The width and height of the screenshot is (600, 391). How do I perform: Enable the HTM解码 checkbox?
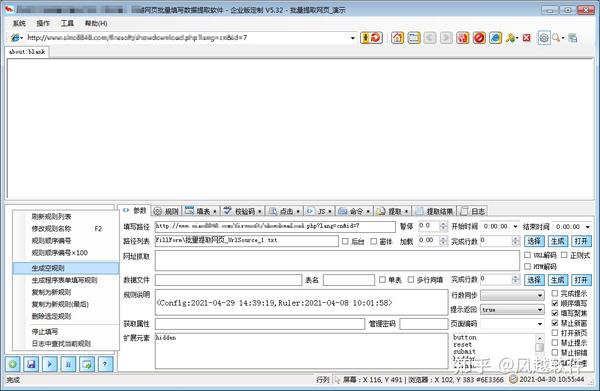[527, 266]
